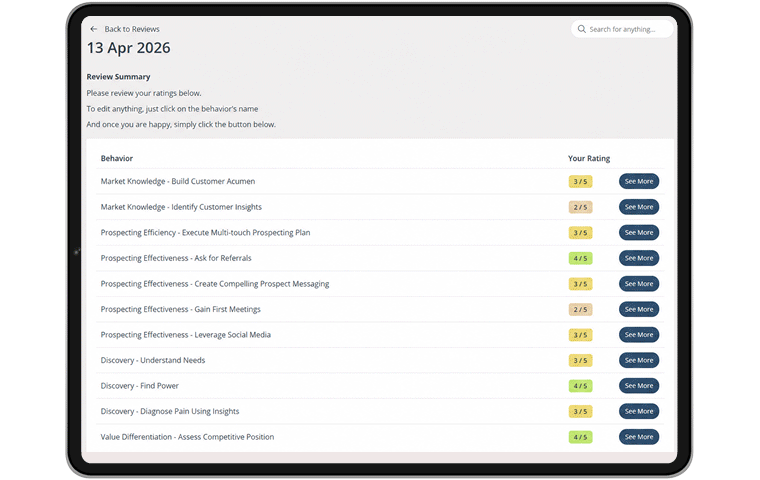See More for Identify Customer Insights
This screenshot has width=760, height=480.
639,207
